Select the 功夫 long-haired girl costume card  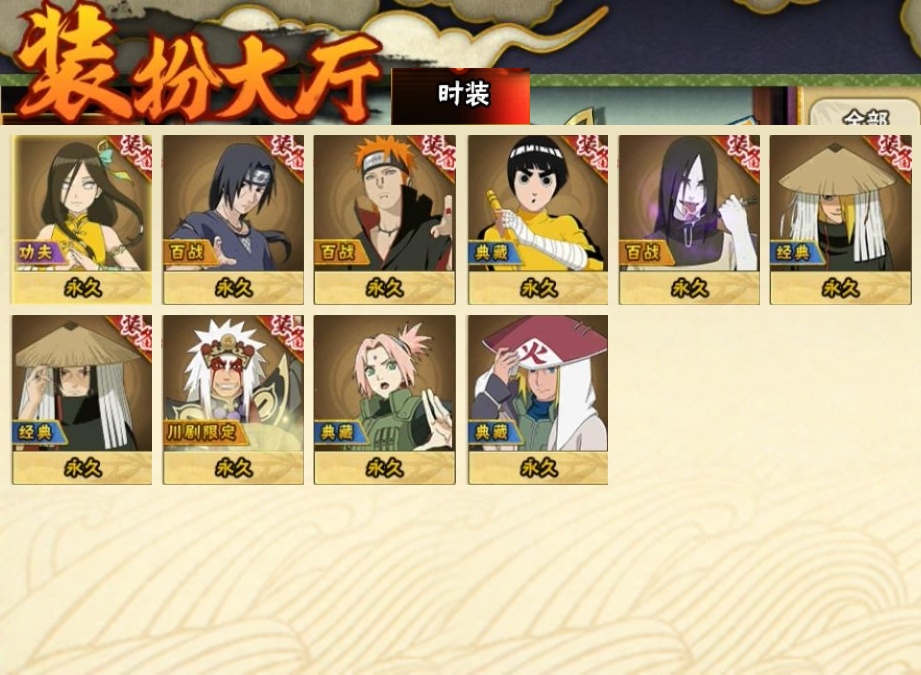[x=82, y=219]
